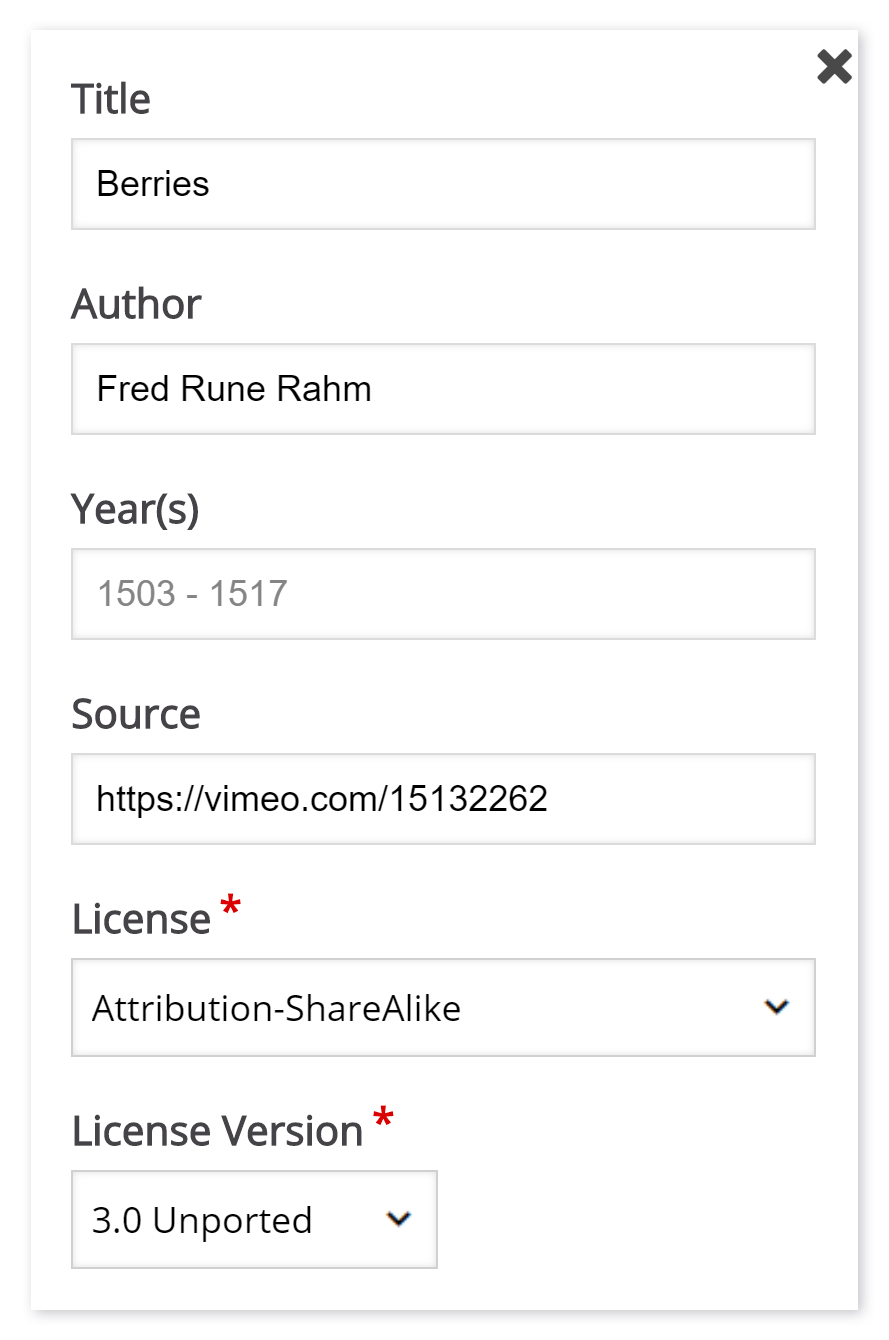The image size is (889, 1340).
Task: Click the number 15132262 in the Source URL
Action: 469,799
